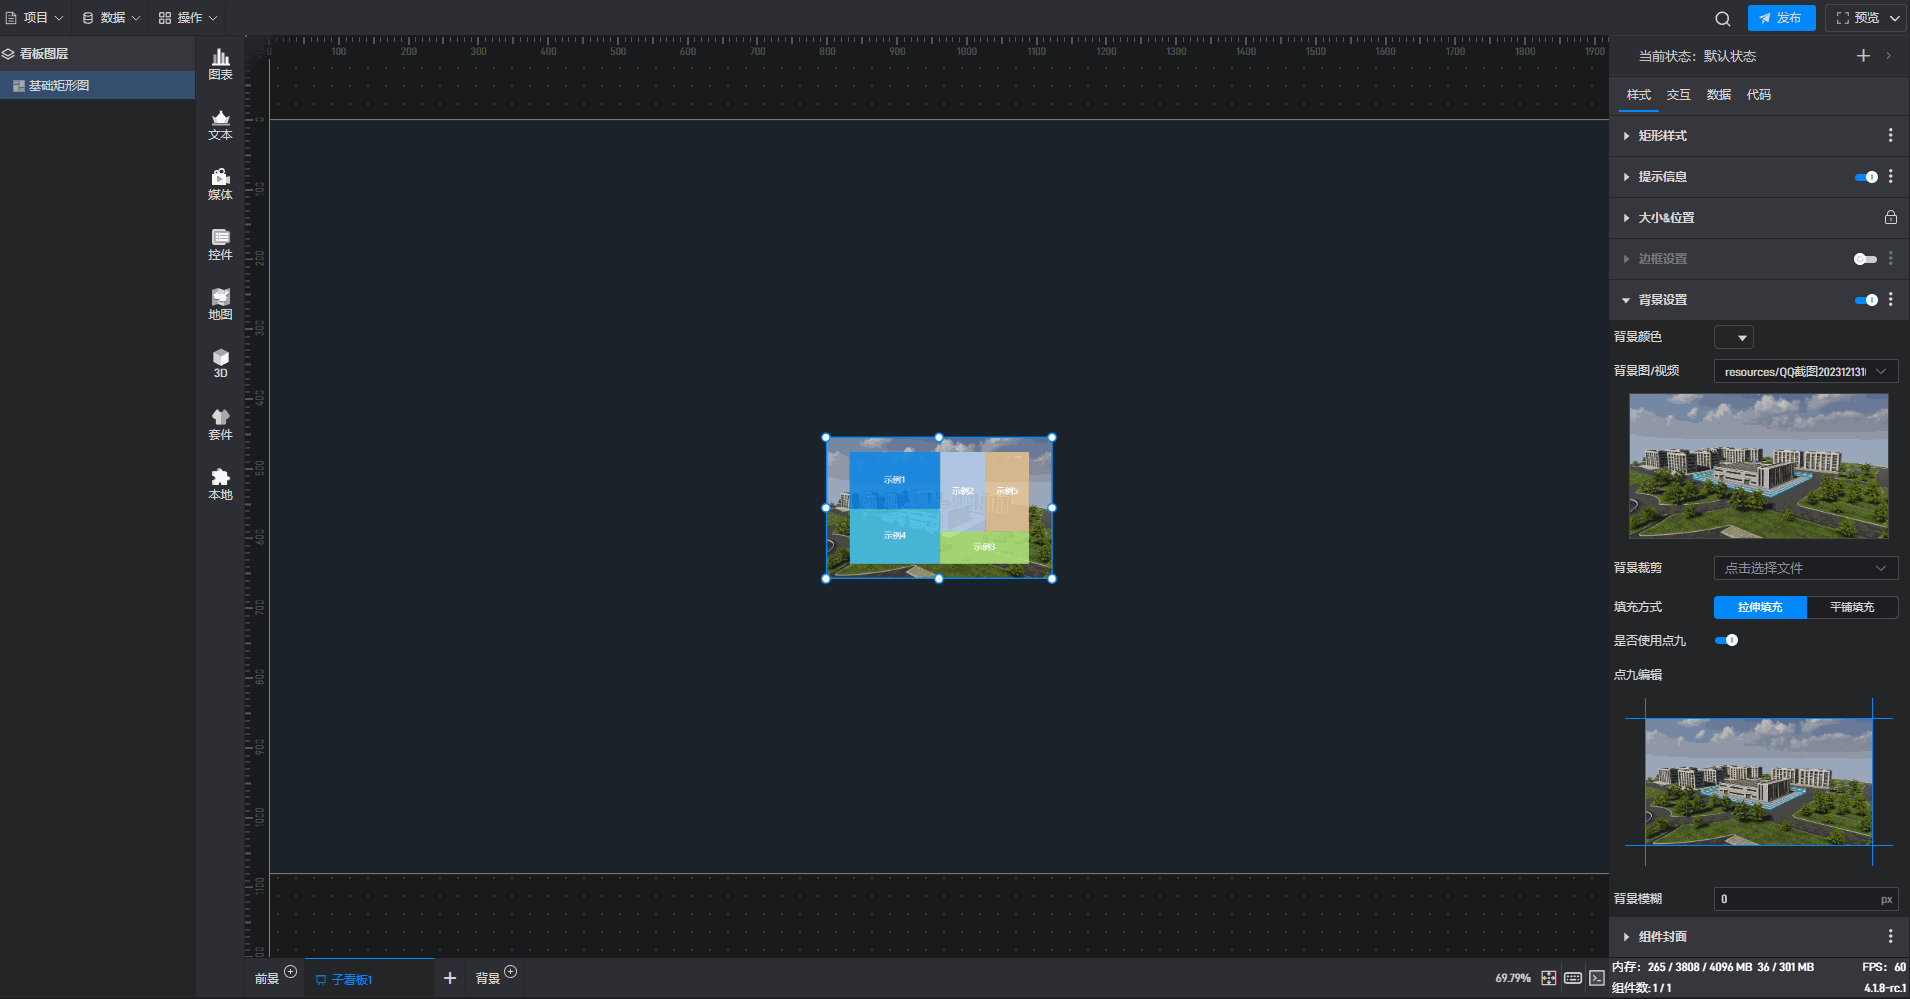The height and width of the screenshot is (999, 1910).
Task: Open the 套件 kit components icon
Action: (x=220, y=424)
